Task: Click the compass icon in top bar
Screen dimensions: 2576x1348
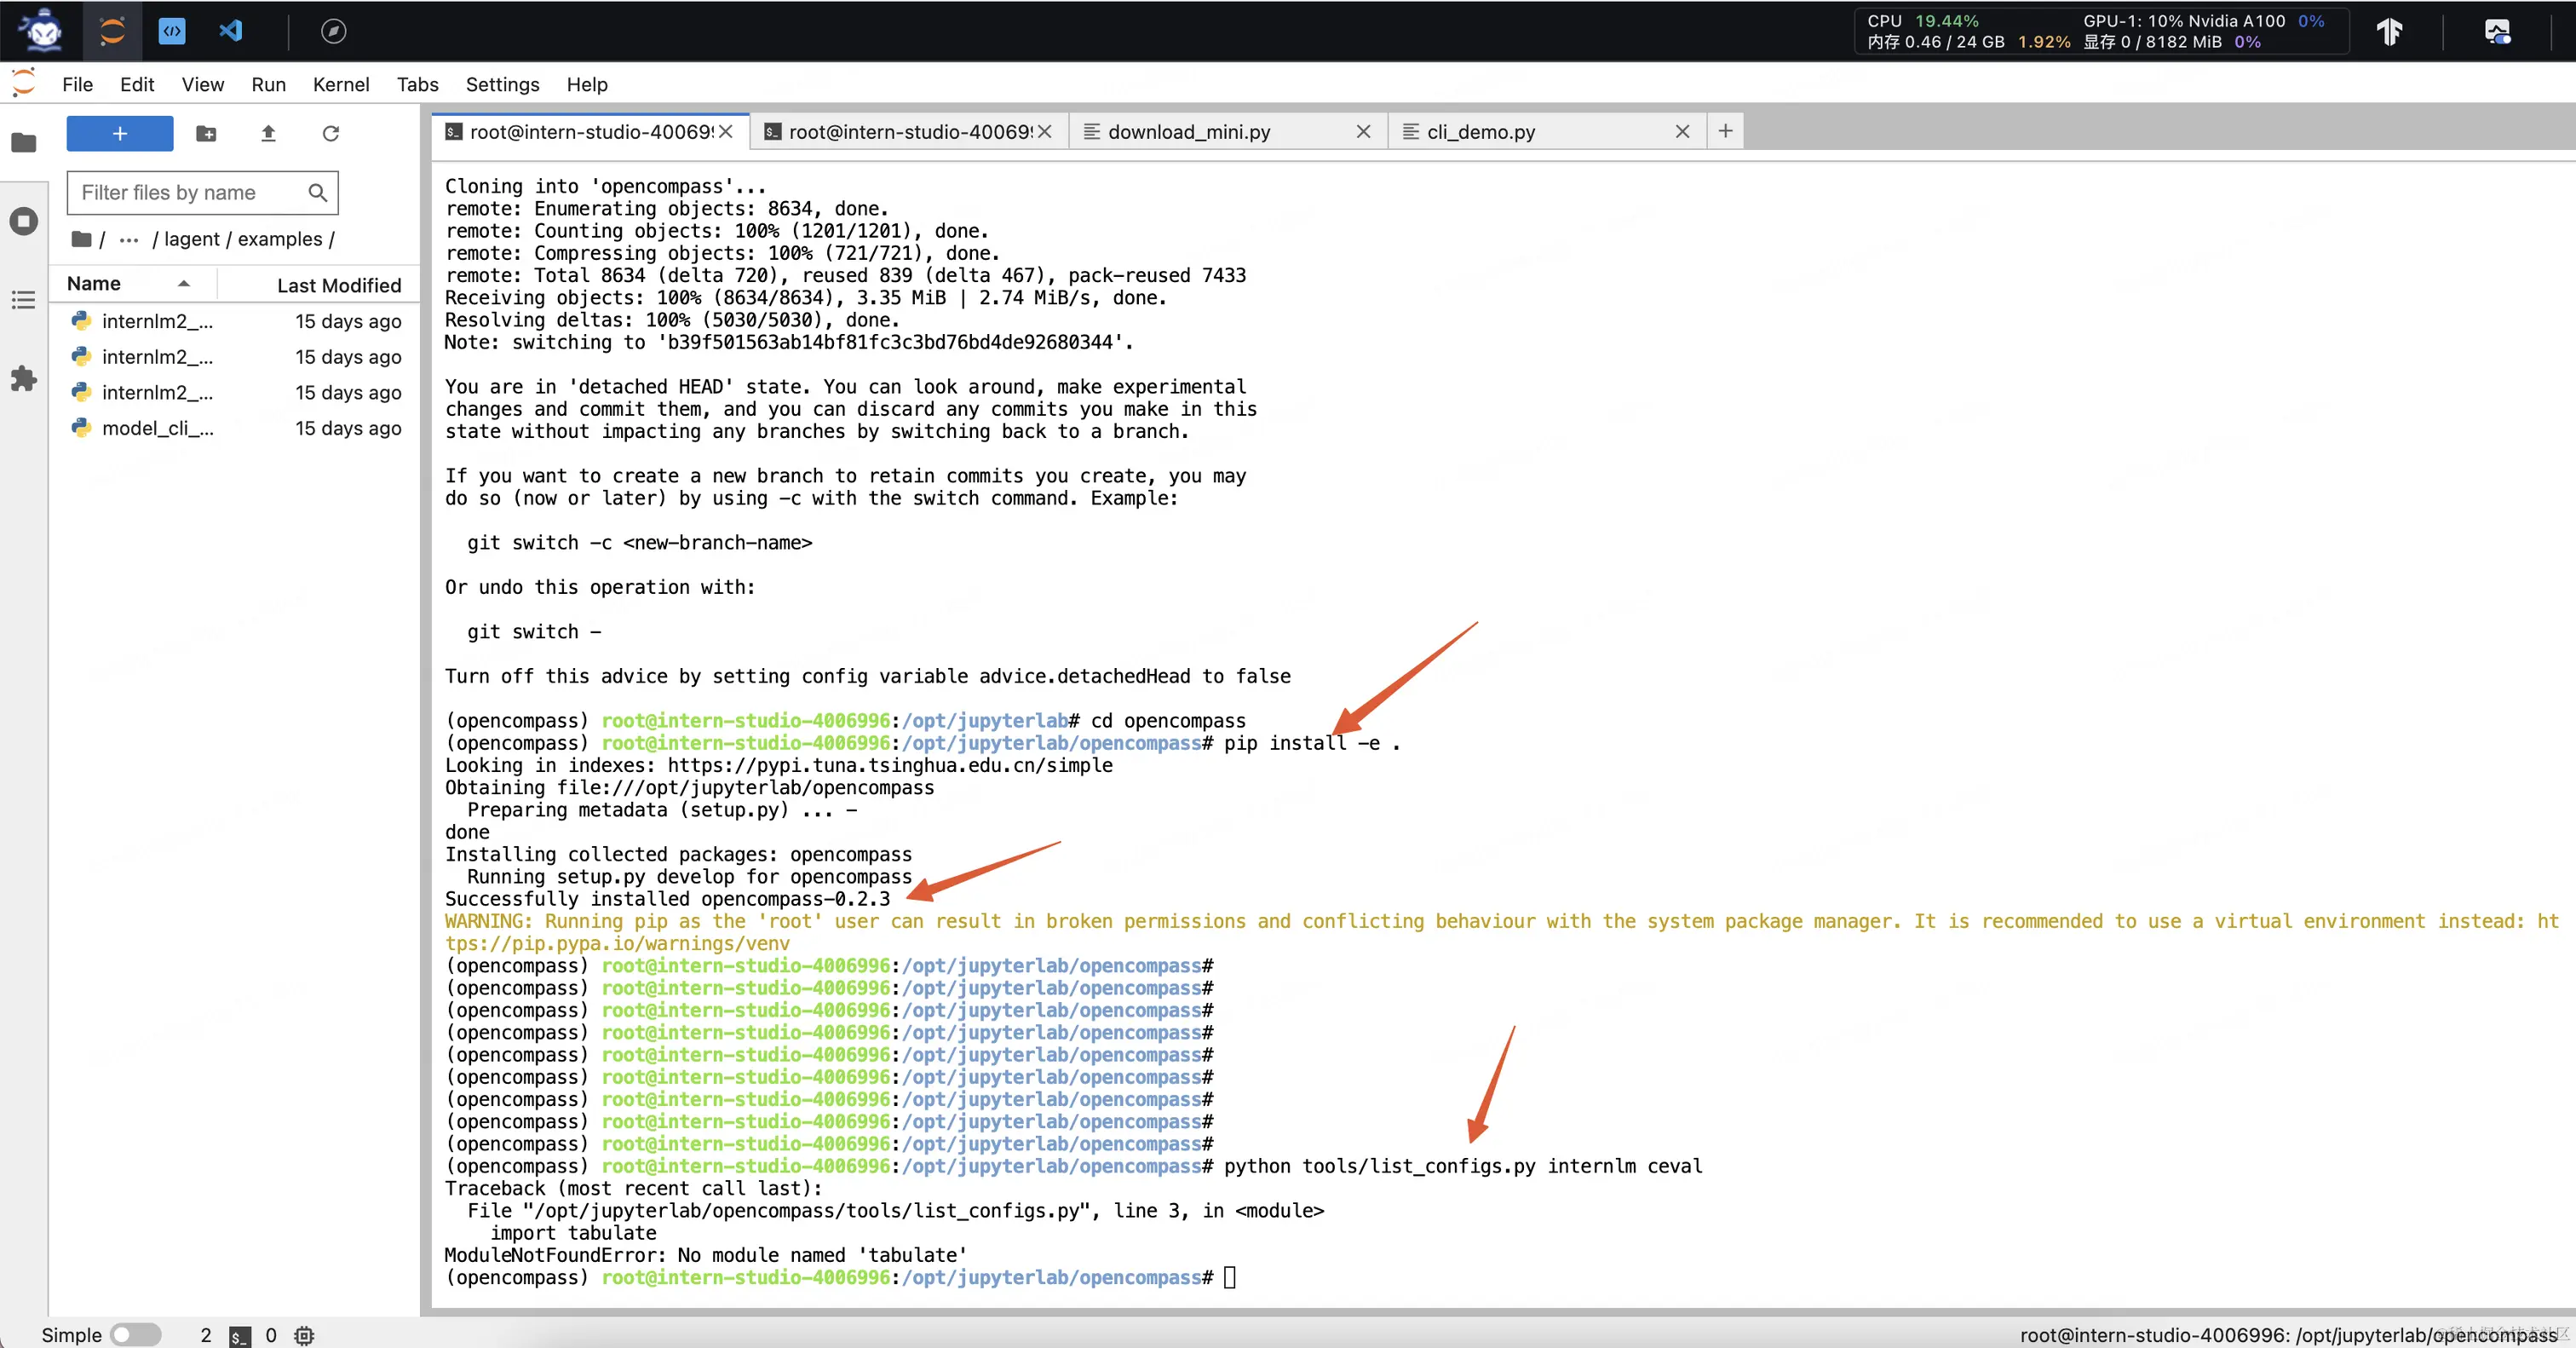Action: [333, 31]
